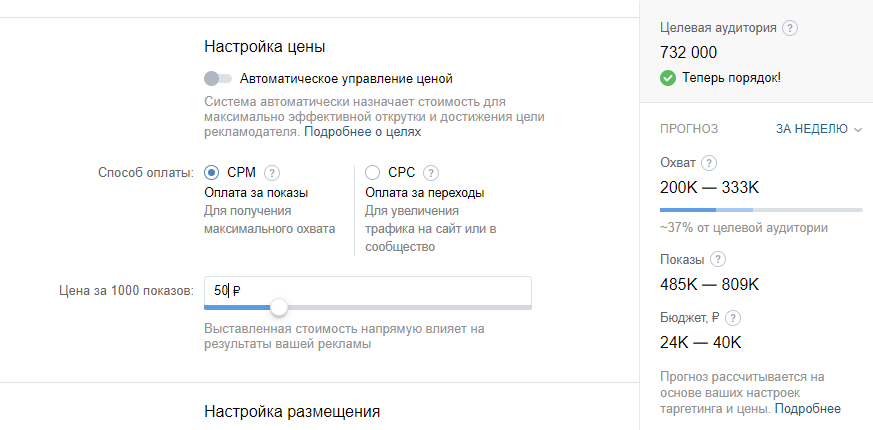Open help icon beside Целевая аудитория
The height and width of the screenshot is (430, 873).
(x=789, y=28)
